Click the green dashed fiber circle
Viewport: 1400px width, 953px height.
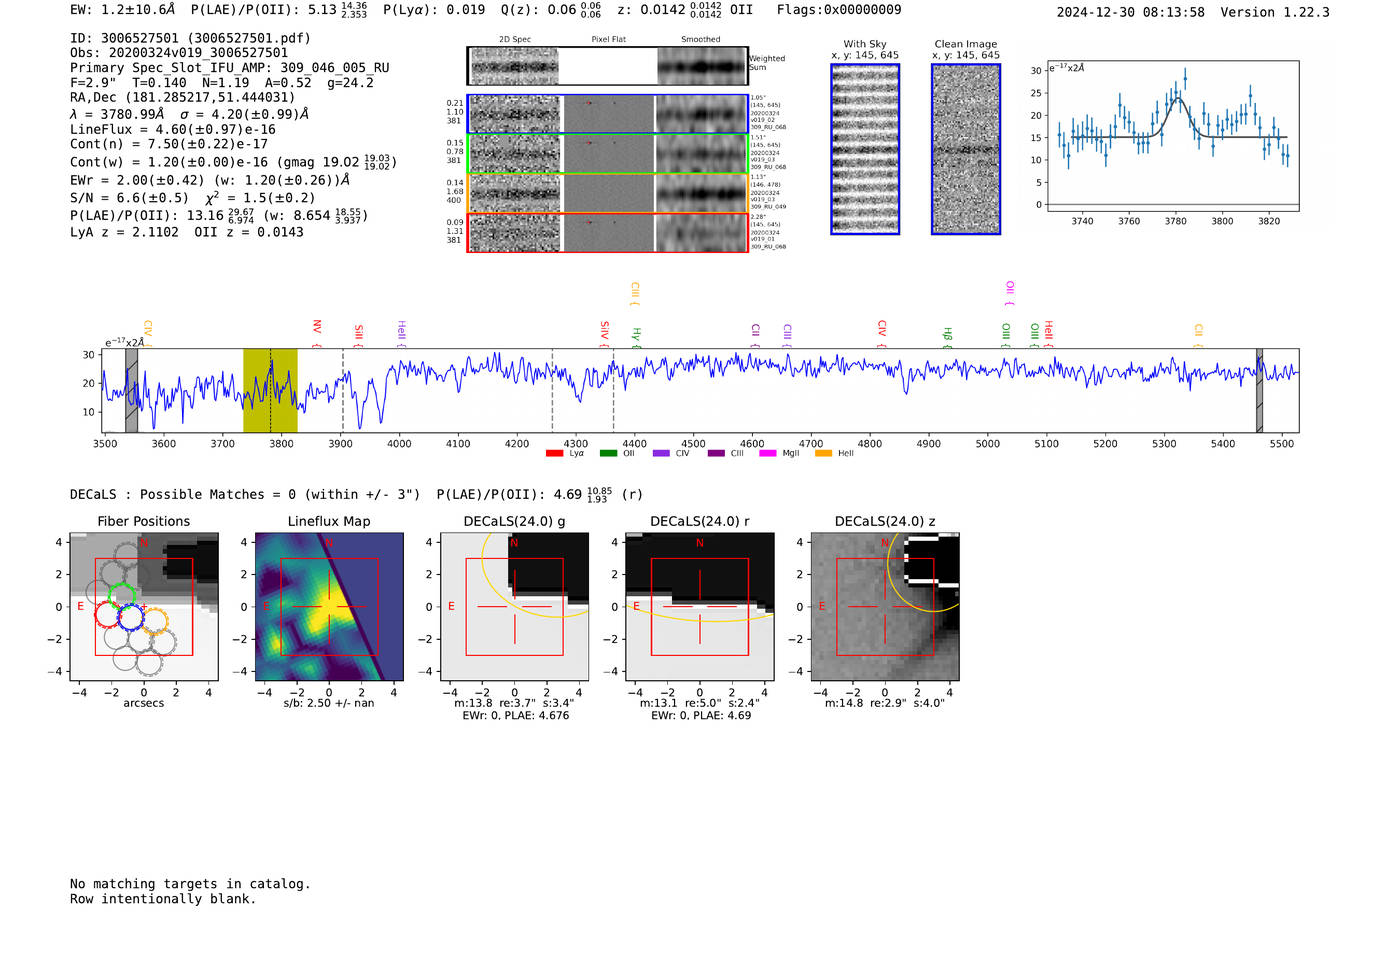[122, 596]
